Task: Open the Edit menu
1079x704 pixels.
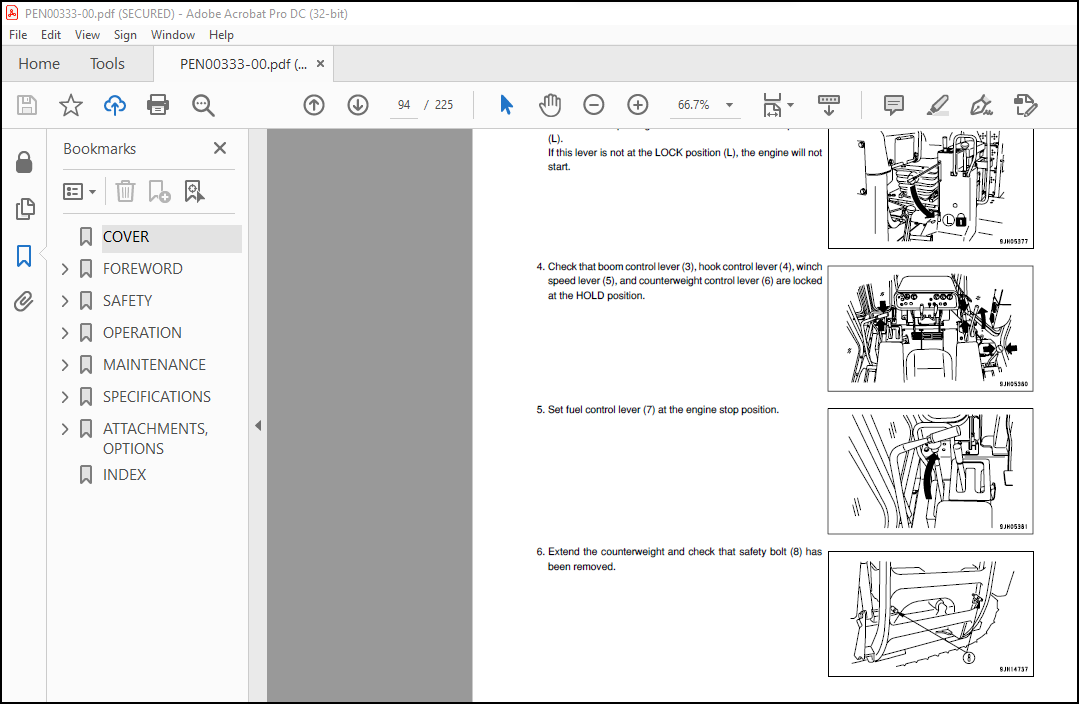Action: (51, 34)
